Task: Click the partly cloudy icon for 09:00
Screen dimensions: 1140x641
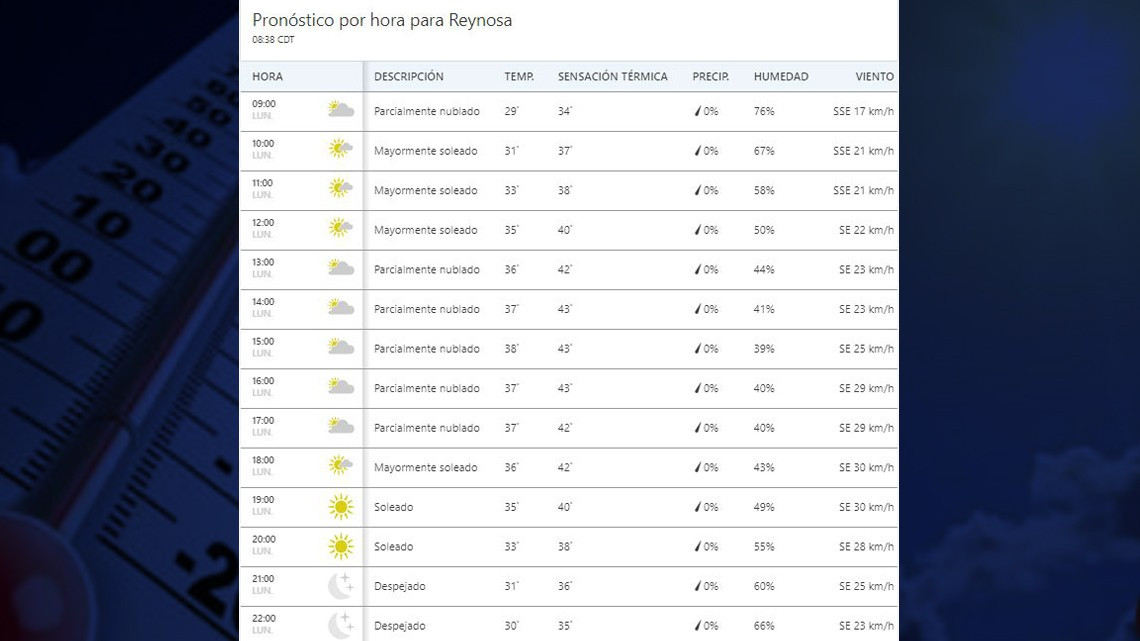Action: pyautogui.click(x=341, y=110)
